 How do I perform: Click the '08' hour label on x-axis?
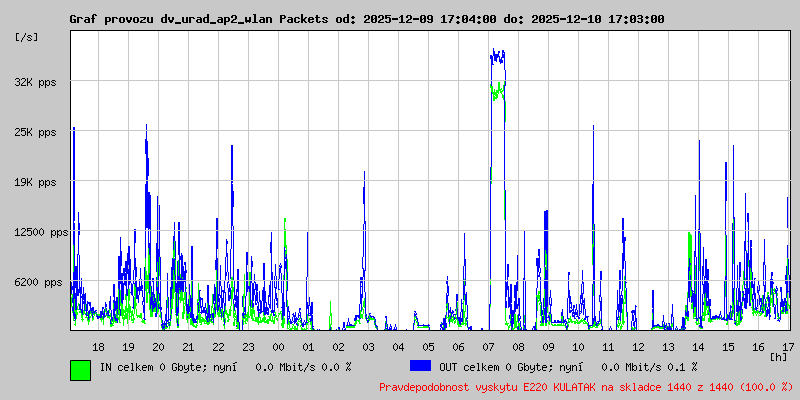[x=518, y=347]
